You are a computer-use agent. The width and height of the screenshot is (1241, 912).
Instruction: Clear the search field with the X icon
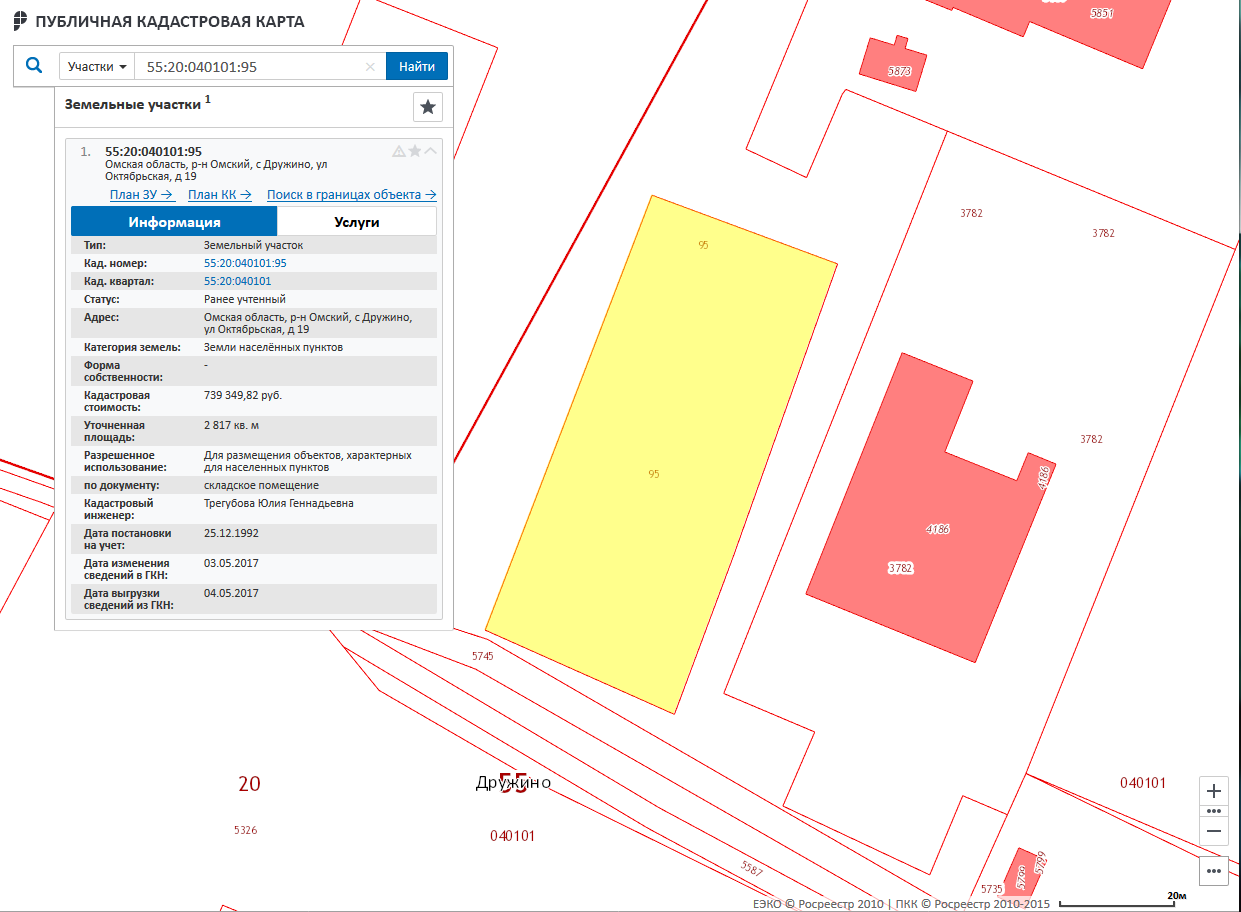370,67
